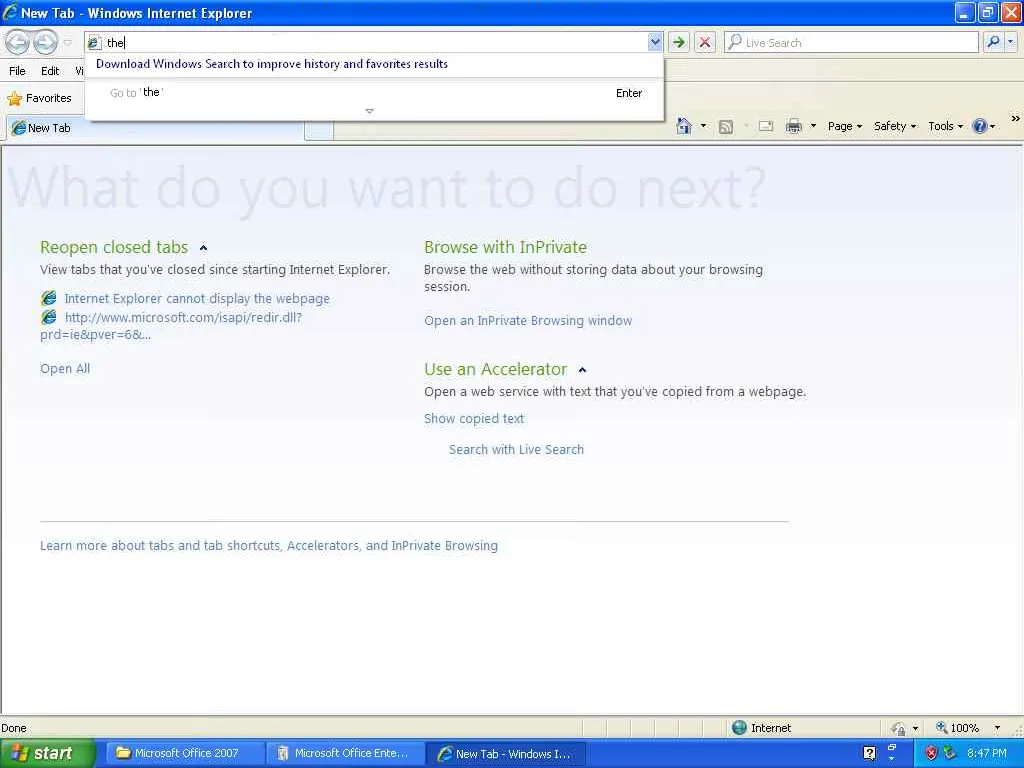Reopen microsoft.com redir.dll closed tab link

point(171,326)
